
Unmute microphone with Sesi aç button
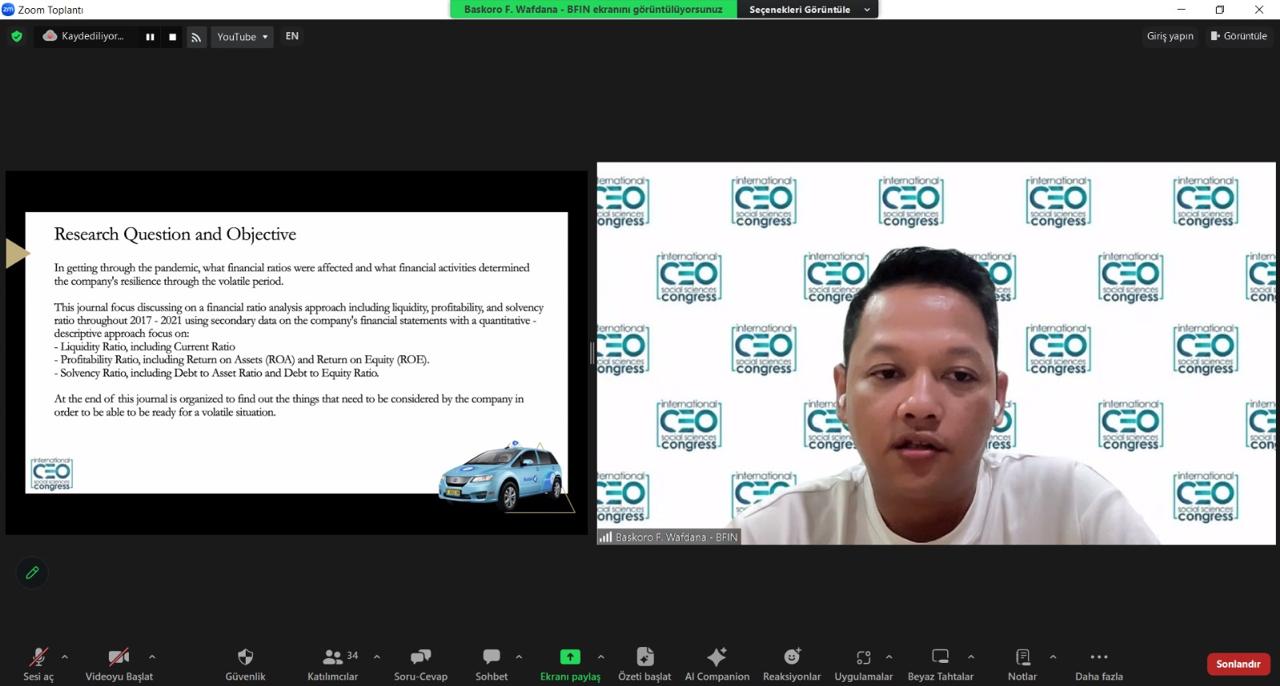38,663
